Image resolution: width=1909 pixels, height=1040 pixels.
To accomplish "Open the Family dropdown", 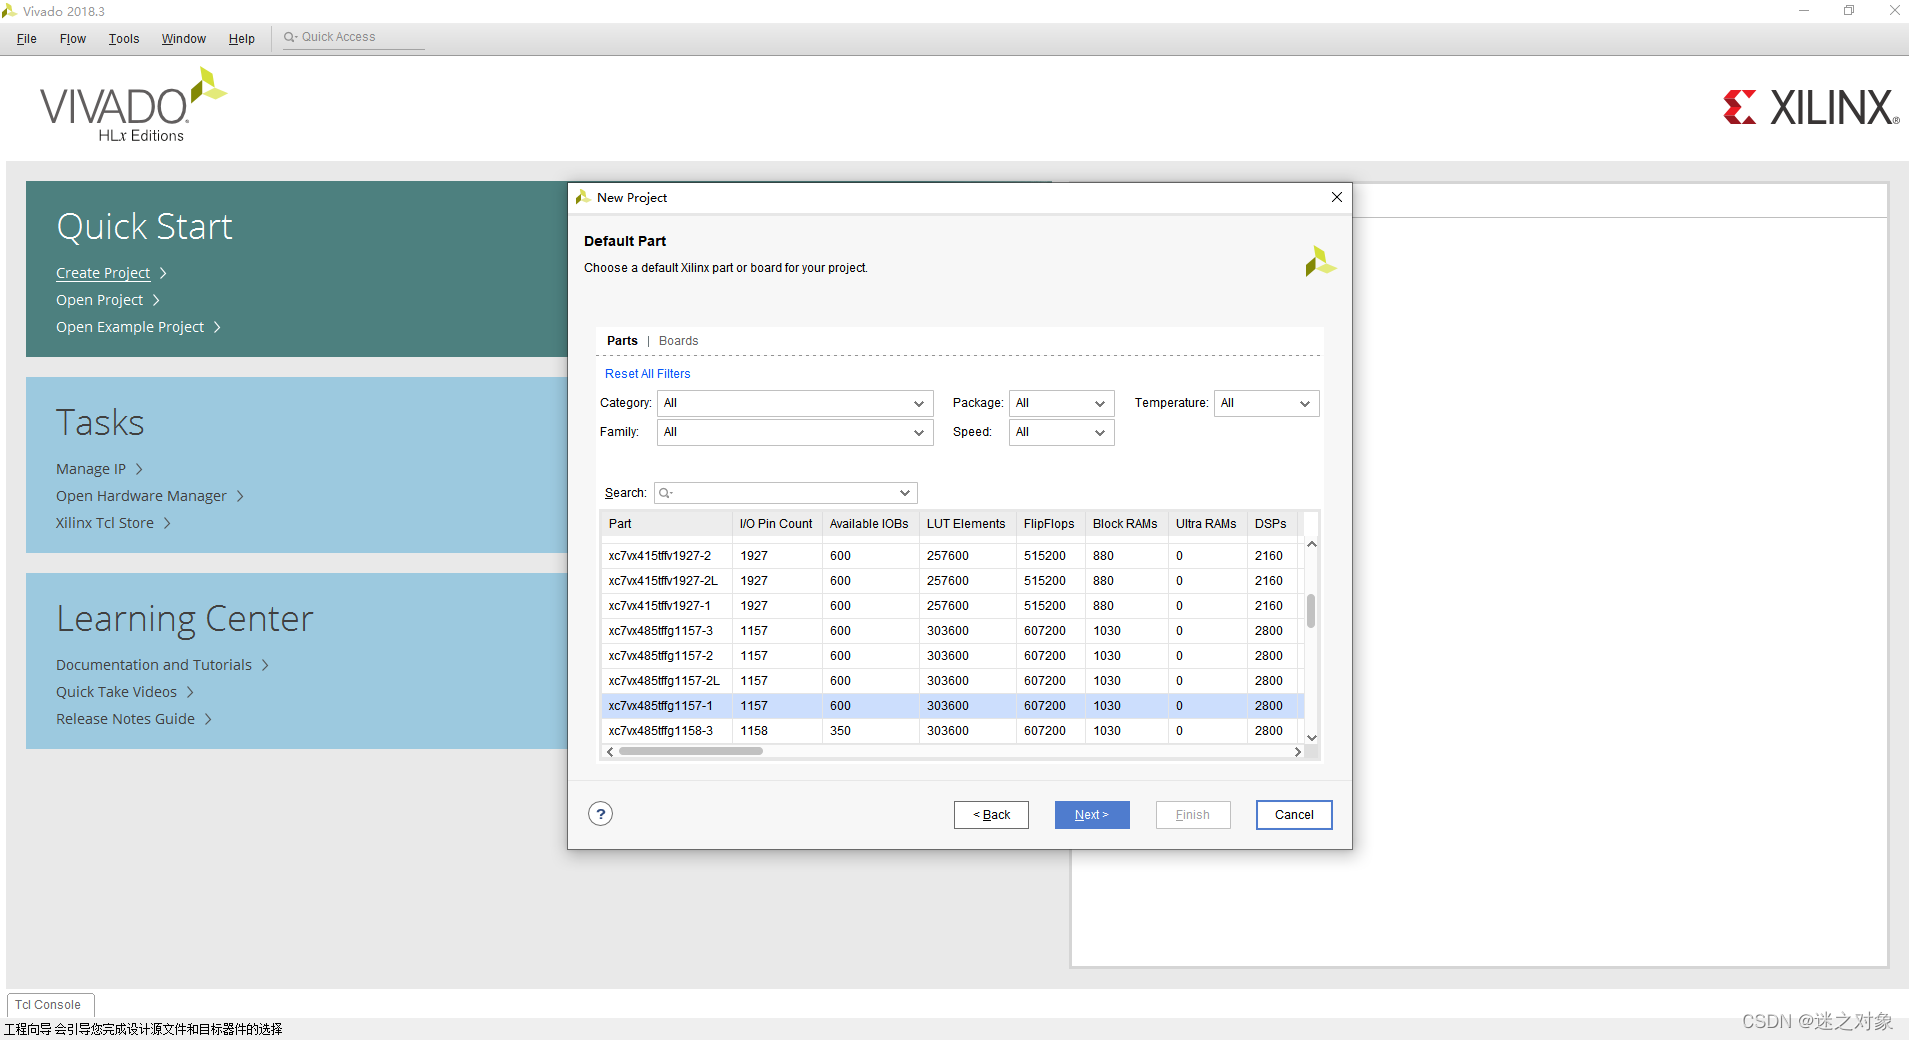I will point(795,432).
